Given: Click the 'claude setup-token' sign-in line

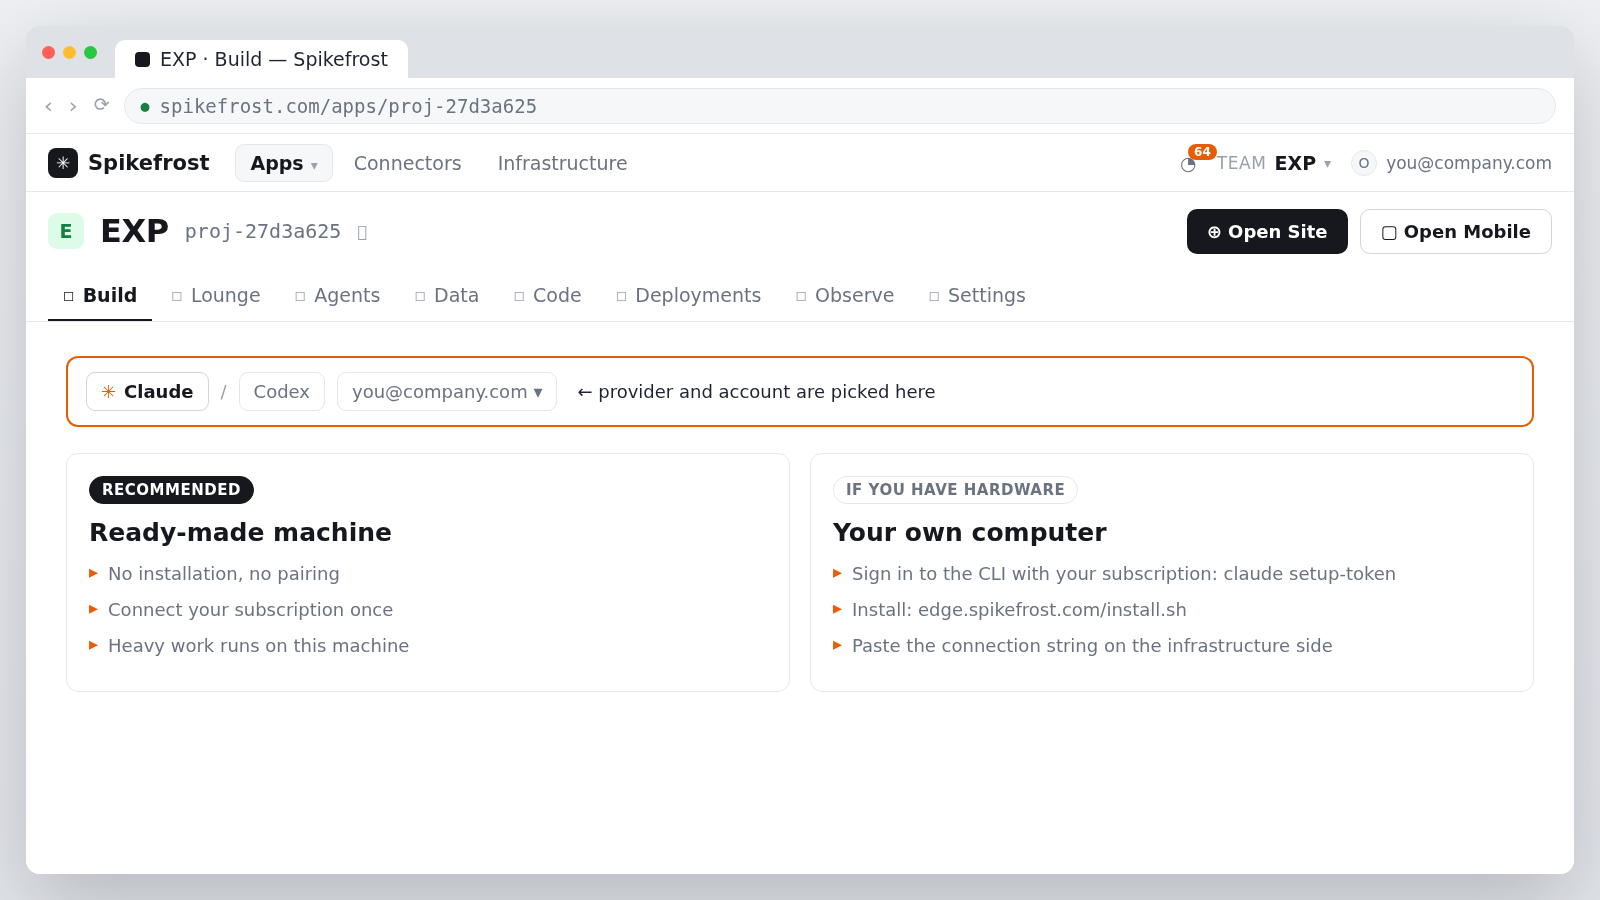Looking at the screenshot, I should click(x=1124, y=574).
